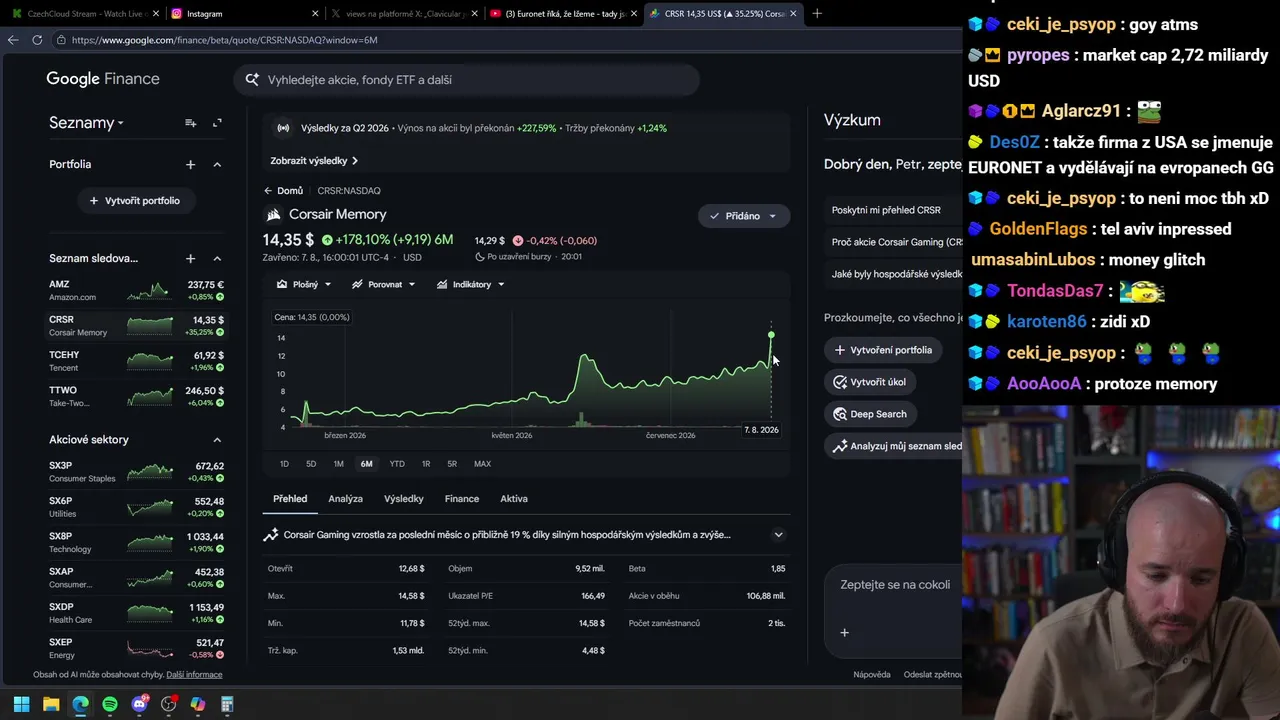The width and height of the screenshot is (1280, 720).
Task: Click the plus icon in chat box
Action: (844, 632)
